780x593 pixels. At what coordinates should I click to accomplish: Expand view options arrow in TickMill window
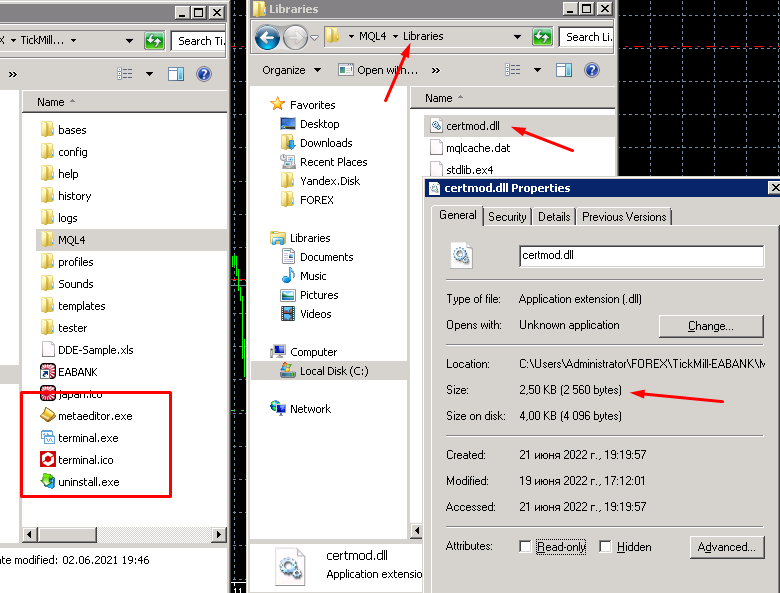click(149, 74)
